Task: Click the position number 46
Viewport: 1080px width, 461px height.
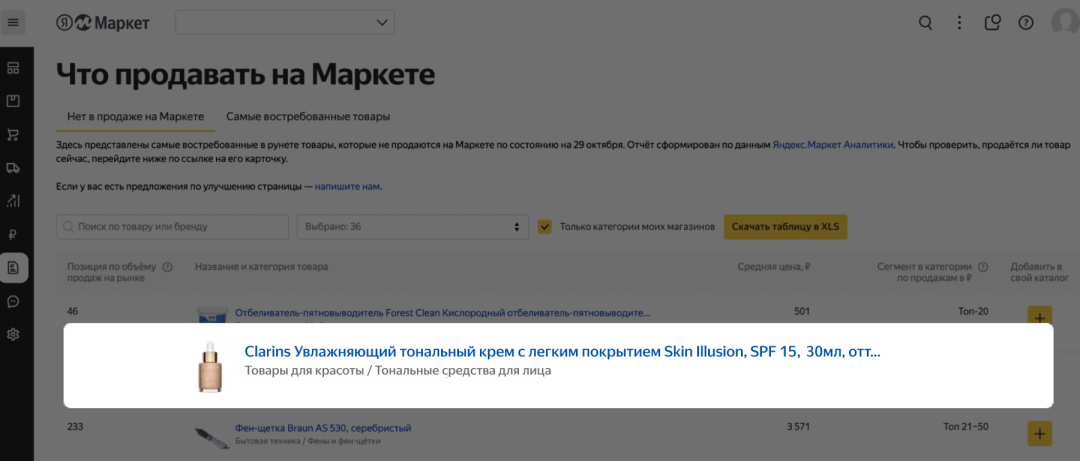Action: [72, 311]
